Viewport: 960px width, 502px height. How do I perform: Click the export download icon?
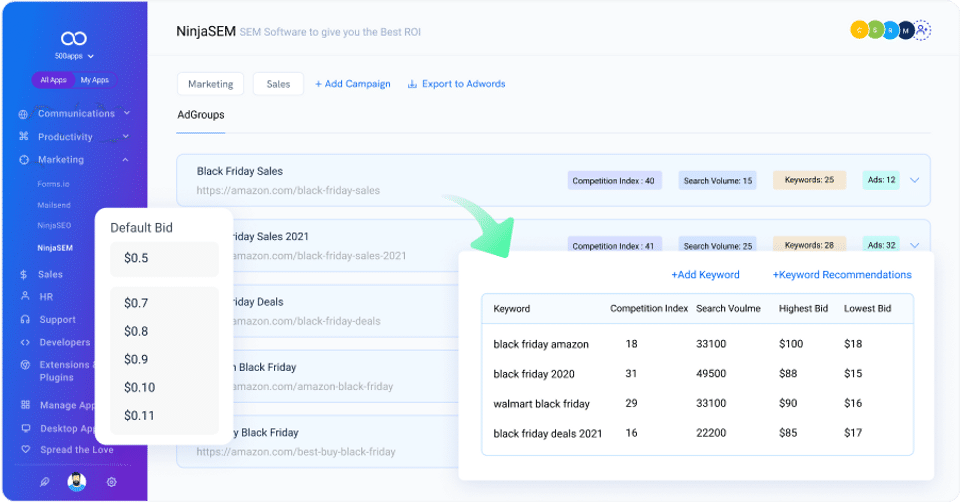(412, 84)
